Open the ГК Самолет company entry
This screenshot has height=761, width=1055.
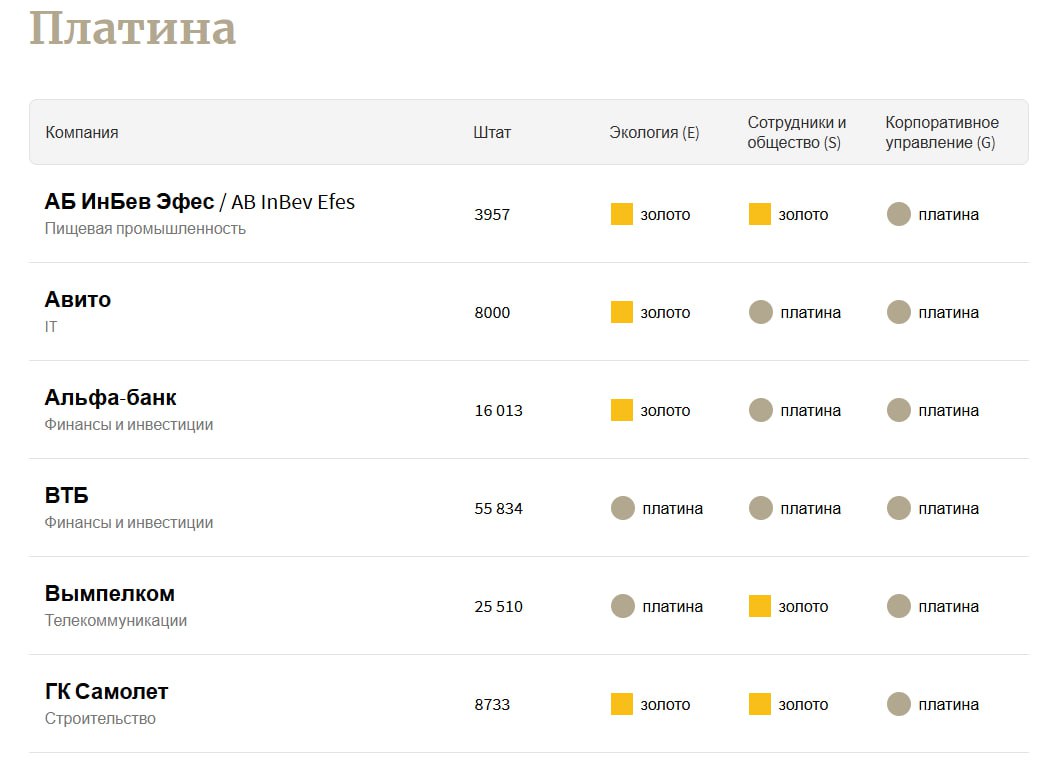[x=106, y=692]
